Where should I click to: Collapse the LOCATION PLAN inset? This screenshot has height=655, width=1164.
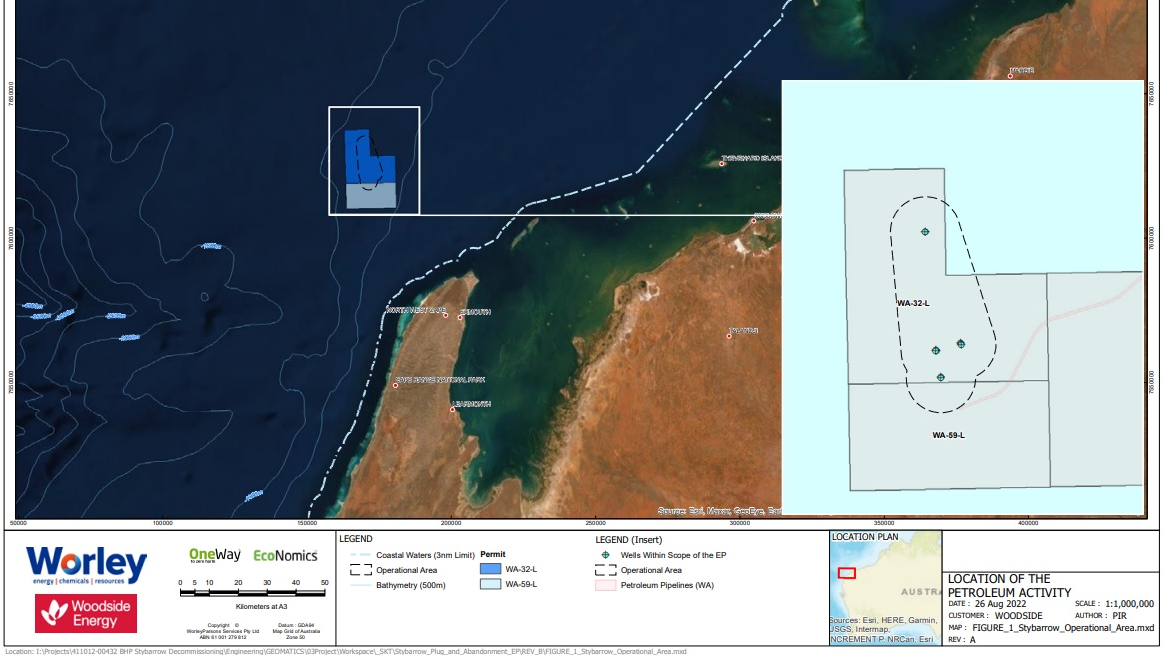point(867,536)
